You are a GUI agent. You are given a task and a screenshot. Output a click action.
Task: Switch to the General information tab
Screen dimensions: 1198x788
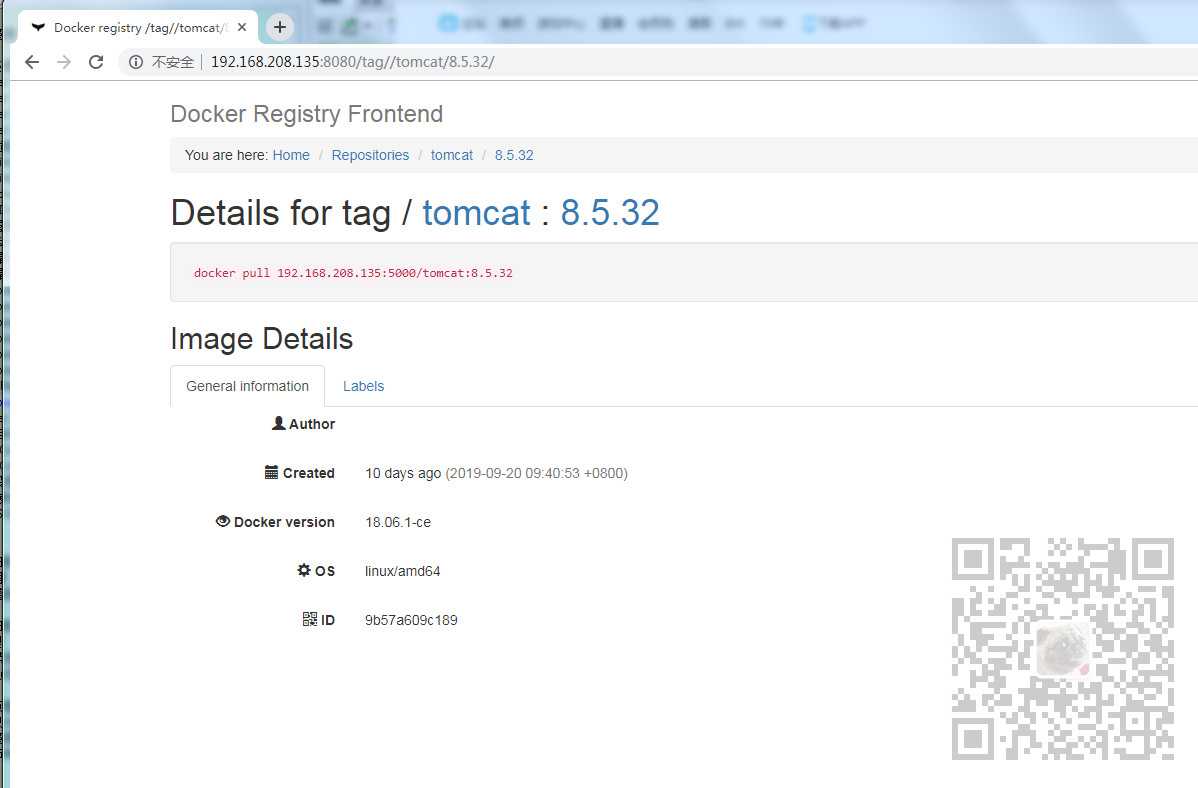click(248, 386)
